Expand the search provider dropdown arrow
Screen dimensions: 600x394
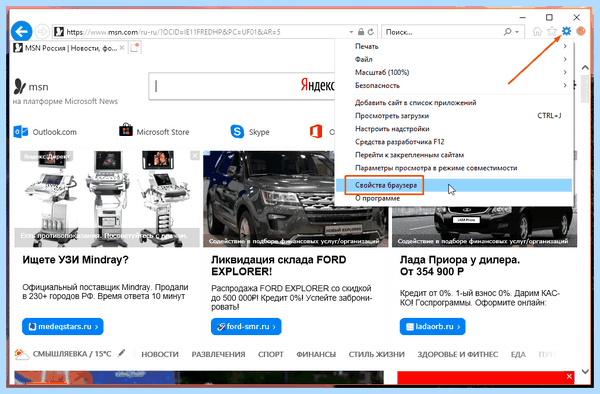pyautogui.click(x=517, y=32)
